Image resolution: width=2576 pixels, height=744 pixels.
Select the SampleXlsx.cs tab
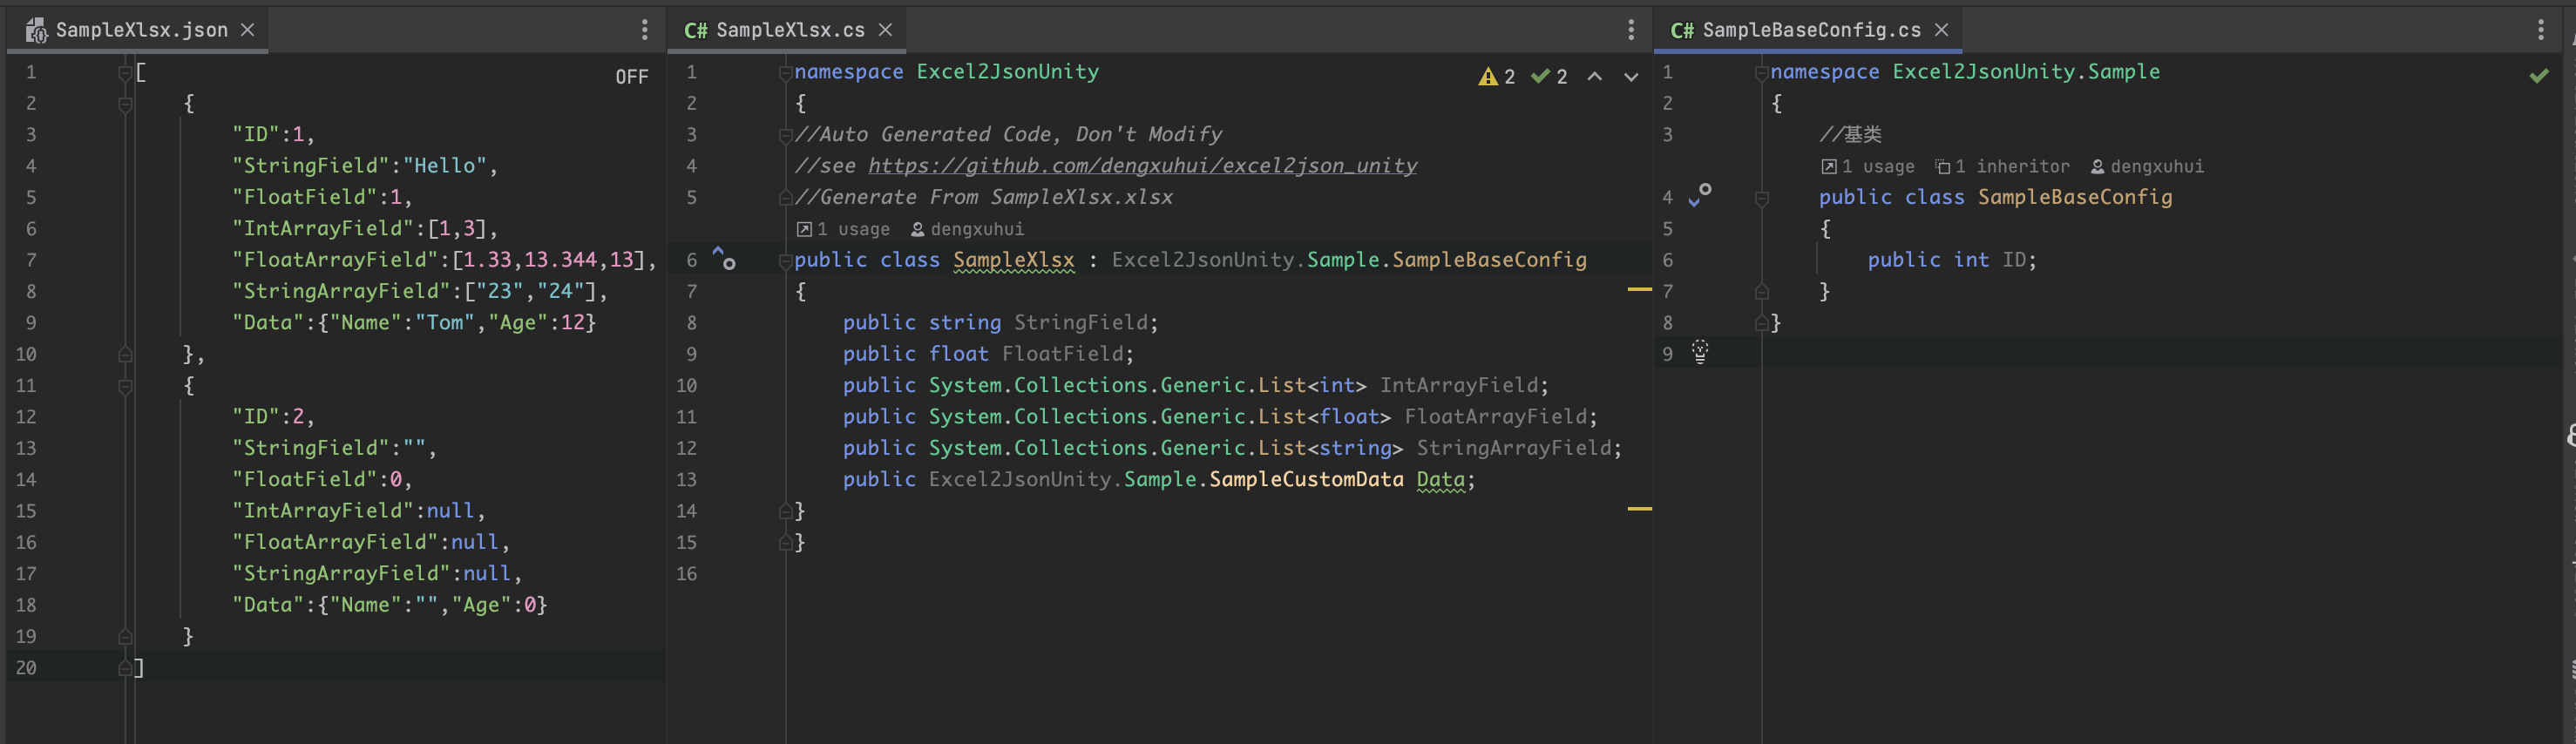[789, 30]
